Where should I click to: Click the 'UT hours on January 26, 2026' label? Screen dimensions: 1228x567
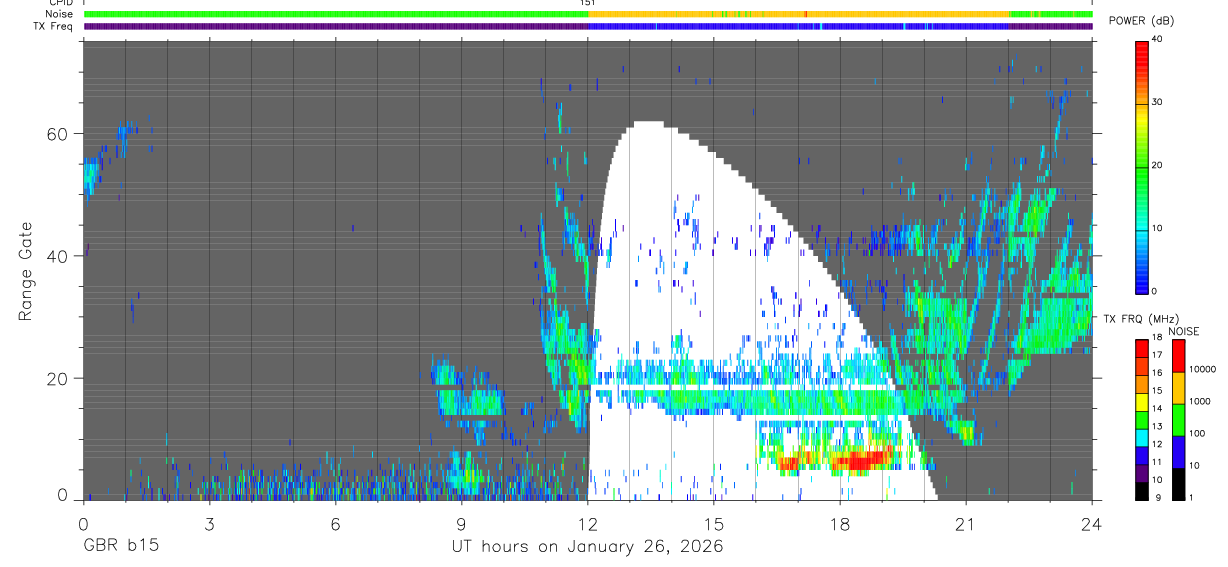(x=586, y=546)
